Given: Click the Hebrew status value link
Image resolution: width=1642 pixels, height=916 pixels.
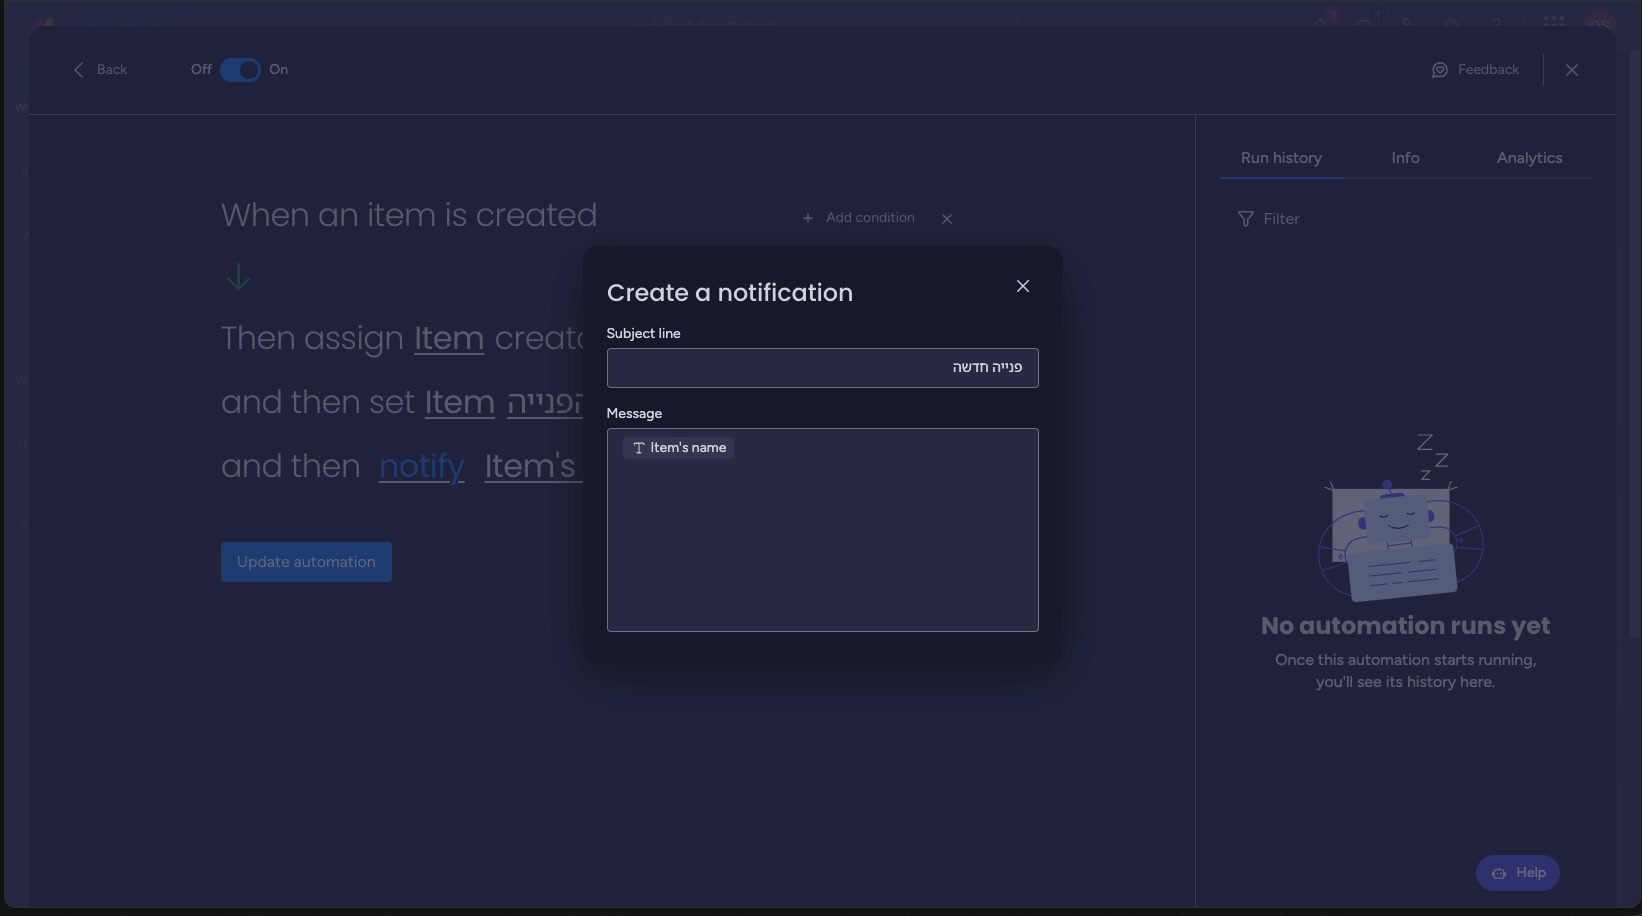Looking at the screenshot, I should [545, 402].
